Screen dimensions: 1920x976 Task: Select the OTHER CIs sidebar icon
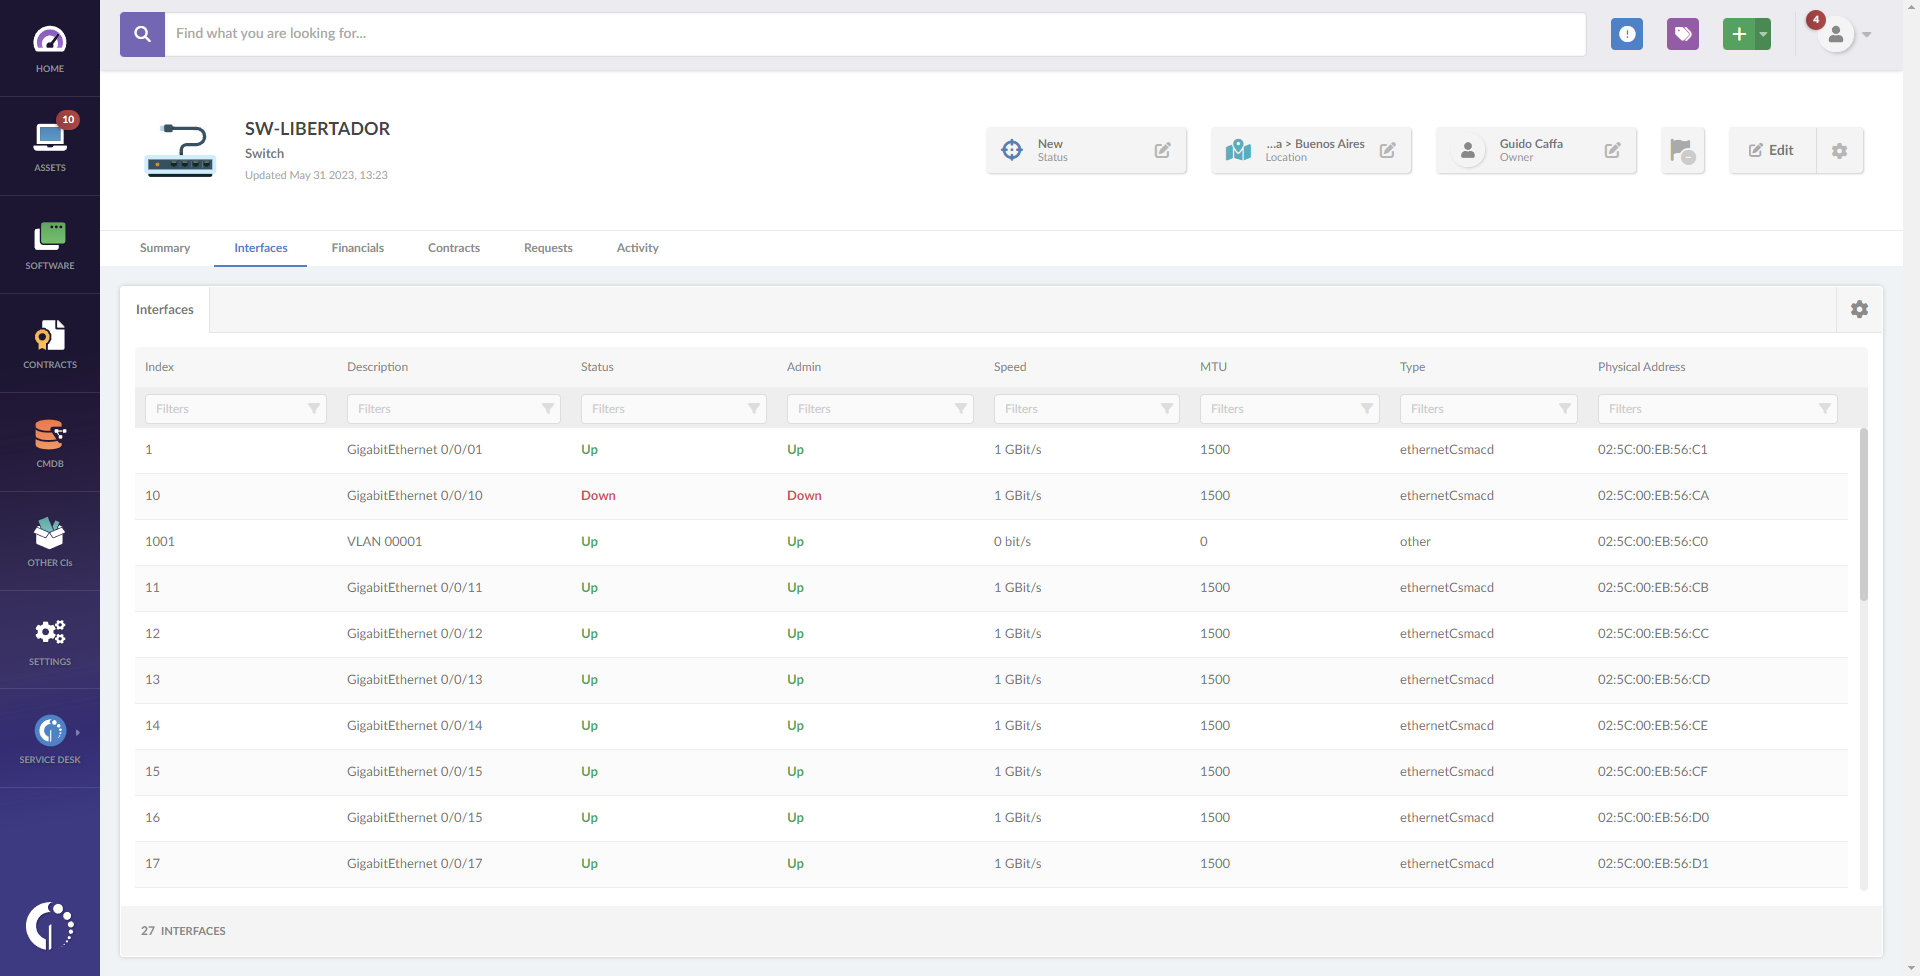click(50, 538)
